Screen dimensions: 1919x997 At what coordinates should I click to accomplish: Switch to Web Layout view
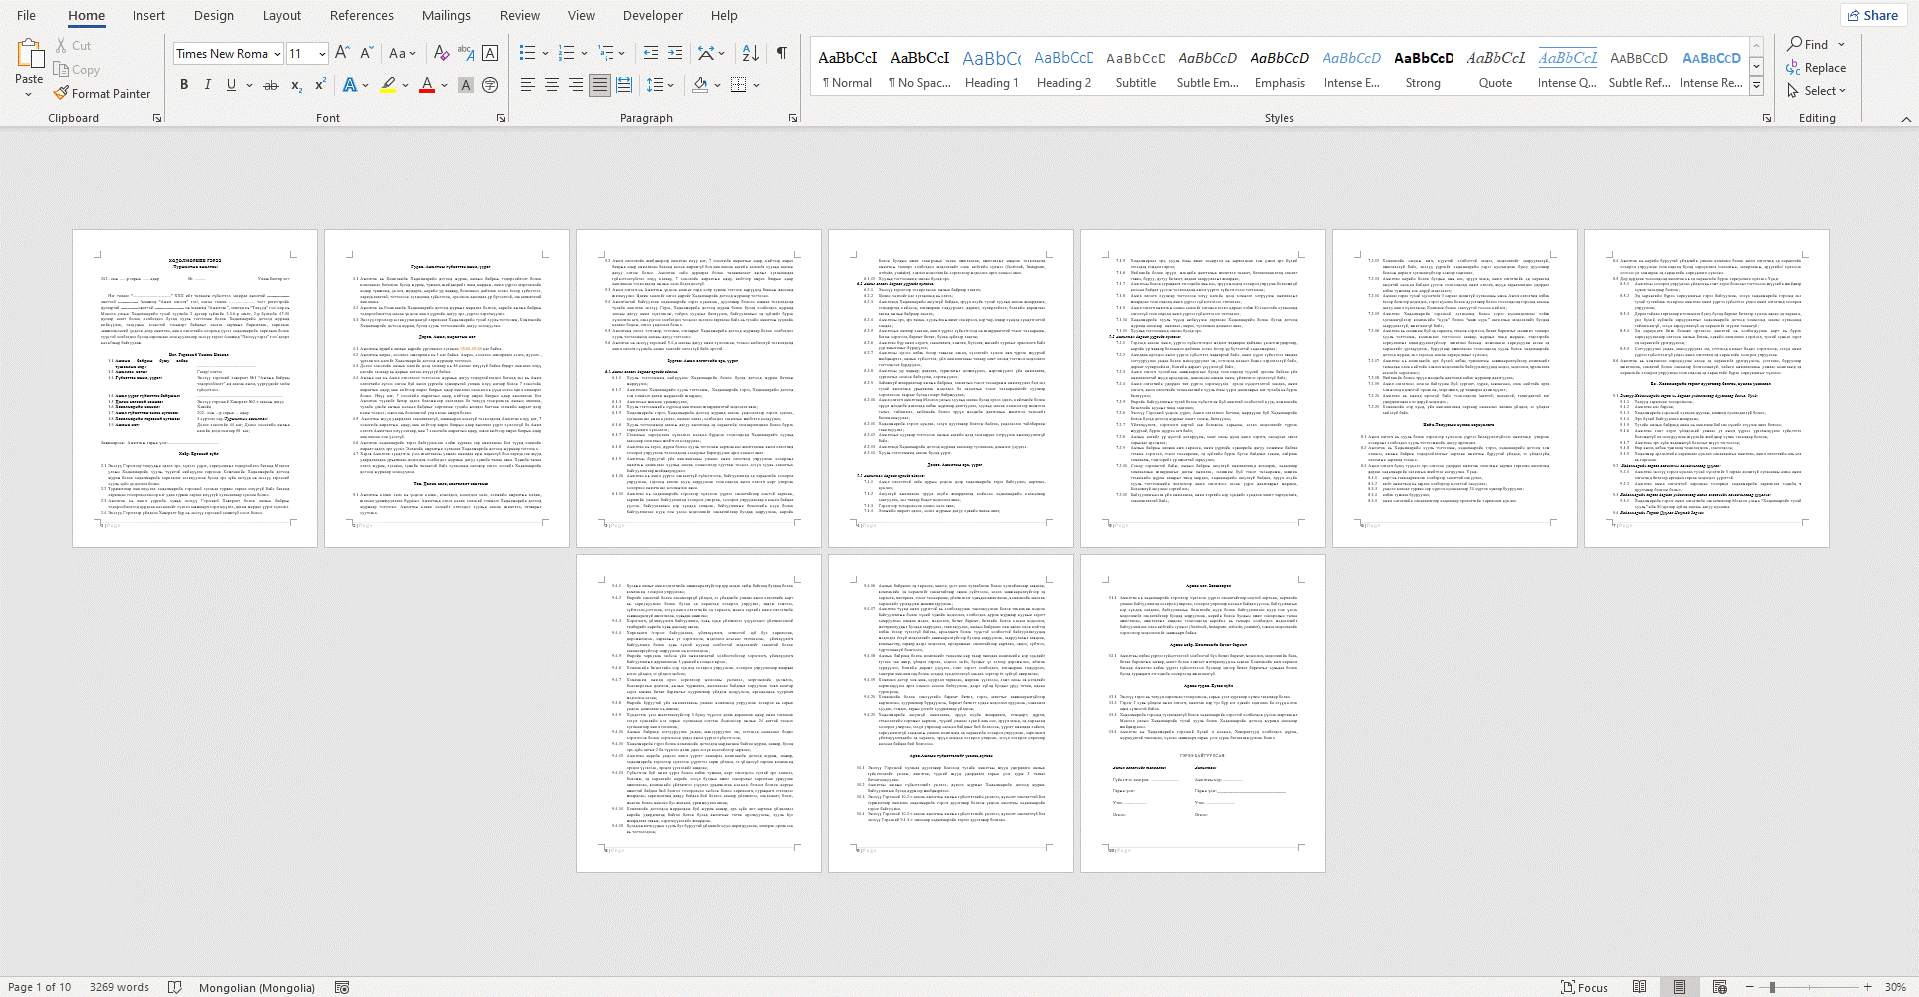[1719, 987]
